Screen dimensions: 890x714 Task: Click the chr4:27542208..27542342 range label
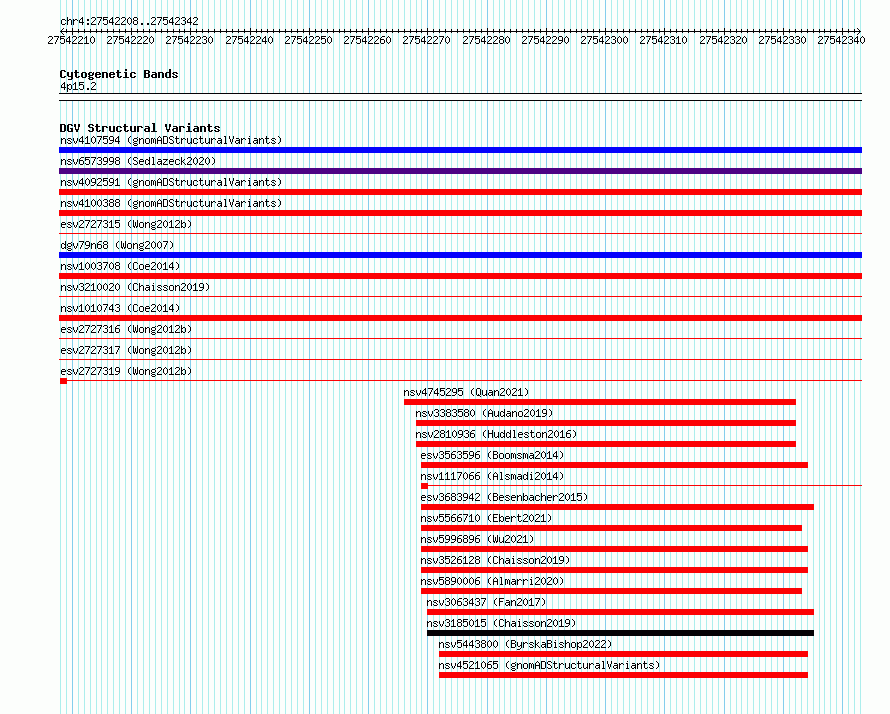click(129, 22)
